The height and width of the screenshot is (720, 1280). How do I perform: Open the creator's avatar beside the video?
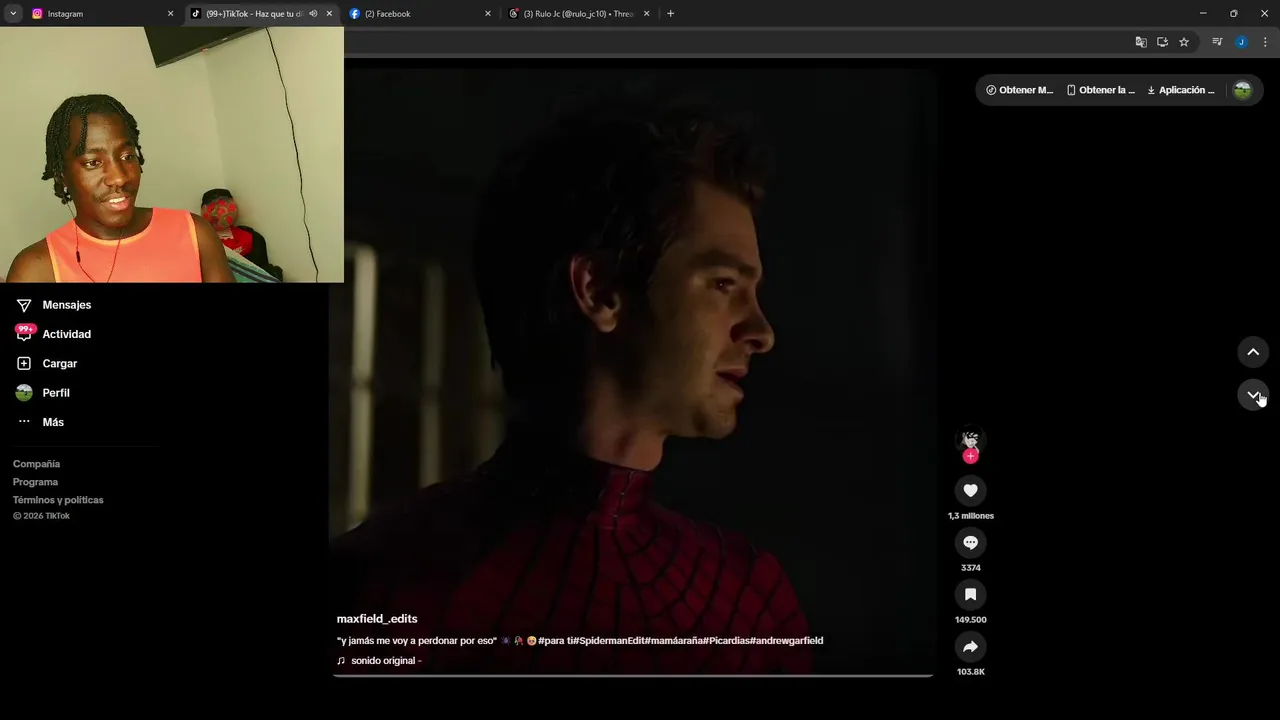click(970, 439)
